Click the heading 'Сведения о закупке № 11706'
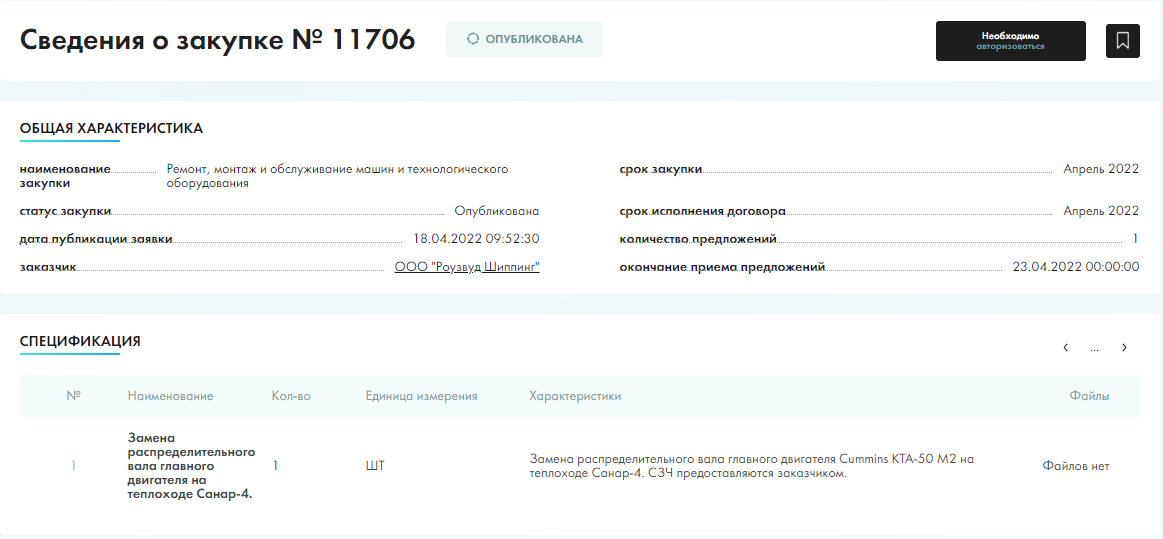 click(217, 39)
